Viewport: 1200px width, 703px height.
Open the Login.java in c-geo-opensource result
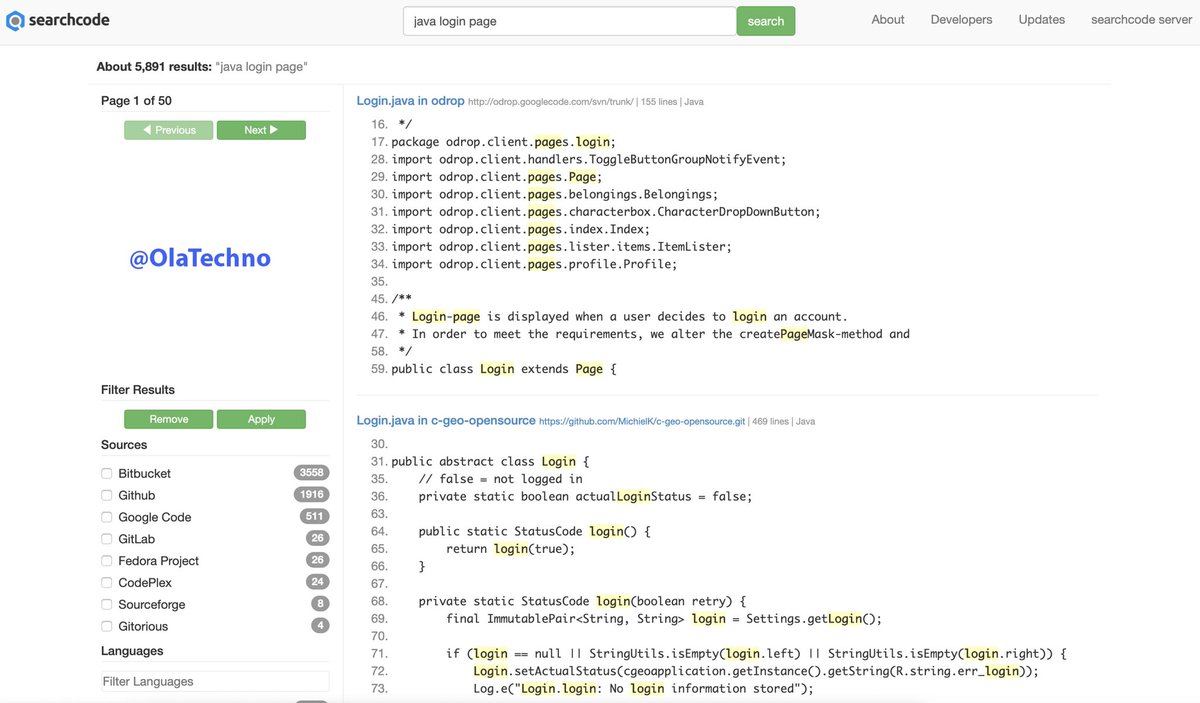tap(446, 421)
